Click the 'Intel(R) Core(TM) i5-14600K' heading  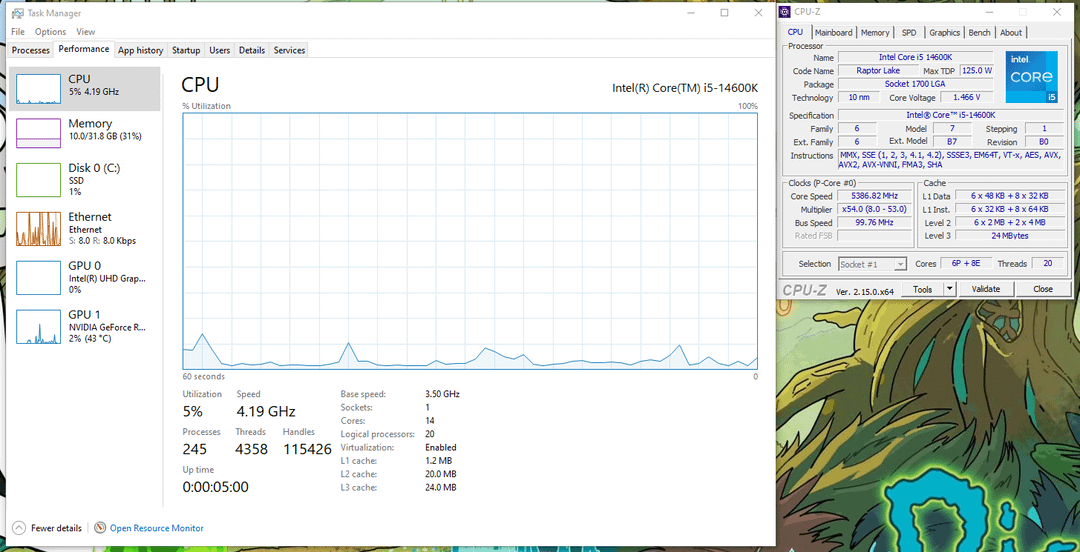click(x=685, y=88)
